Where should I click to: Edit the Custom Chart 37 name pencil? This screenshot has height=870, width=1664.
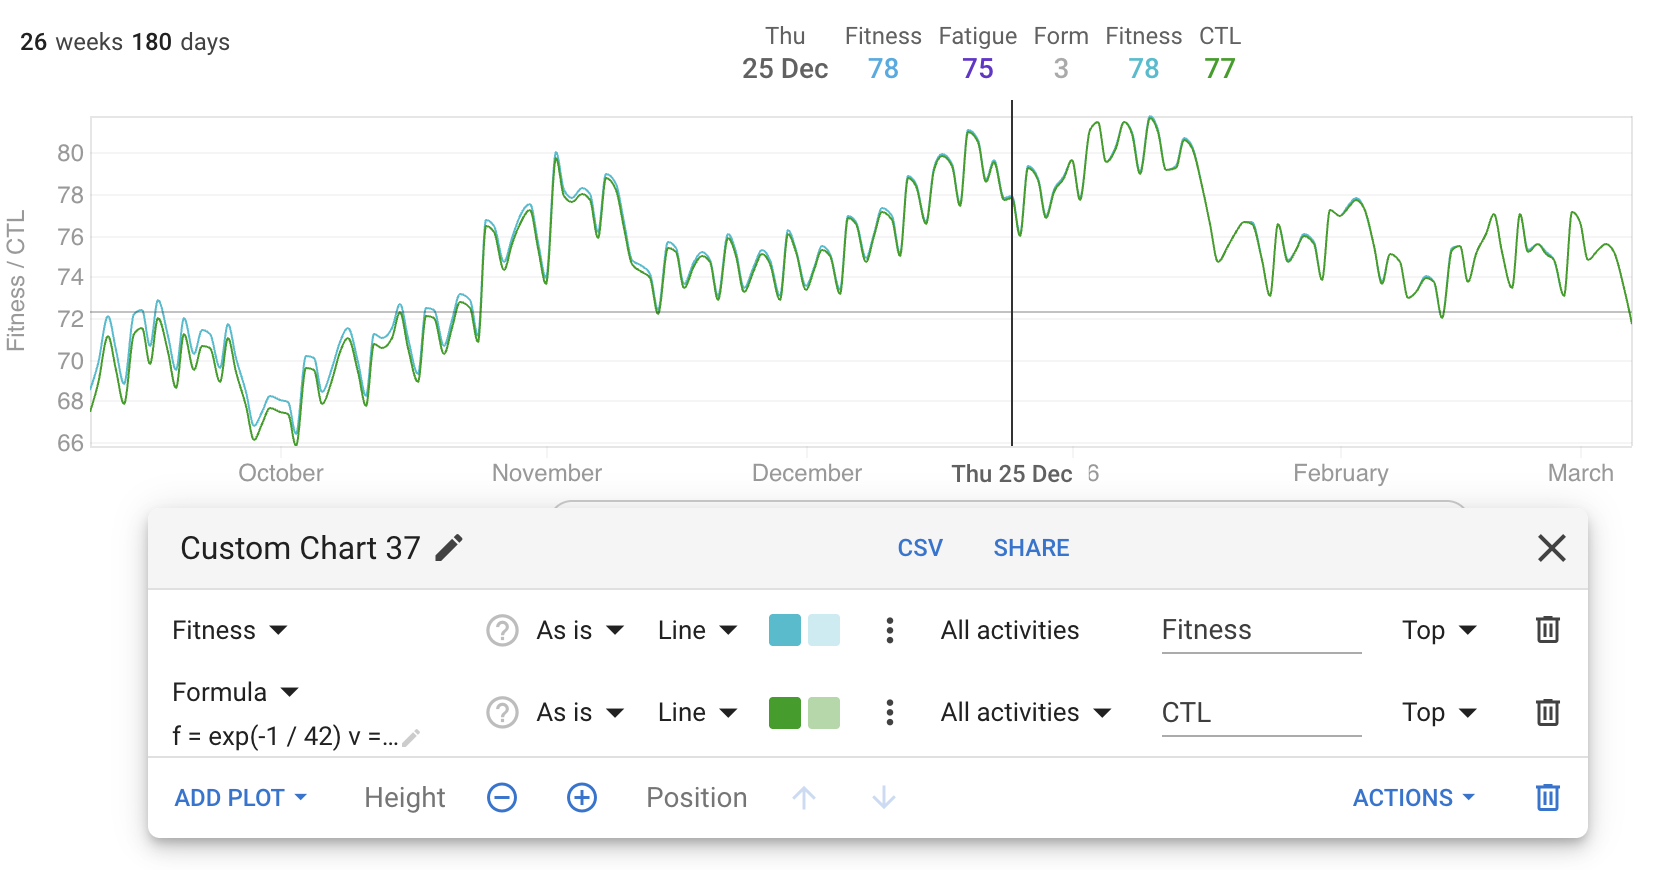(450, 548)
